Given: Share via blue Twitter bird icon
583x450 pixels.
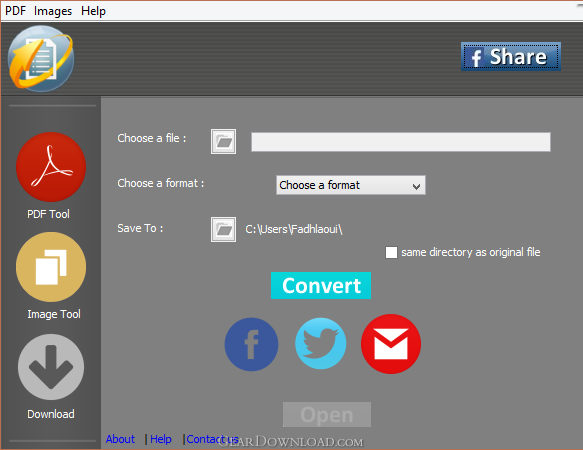Looking at the screenshot, I should point(321,343).
